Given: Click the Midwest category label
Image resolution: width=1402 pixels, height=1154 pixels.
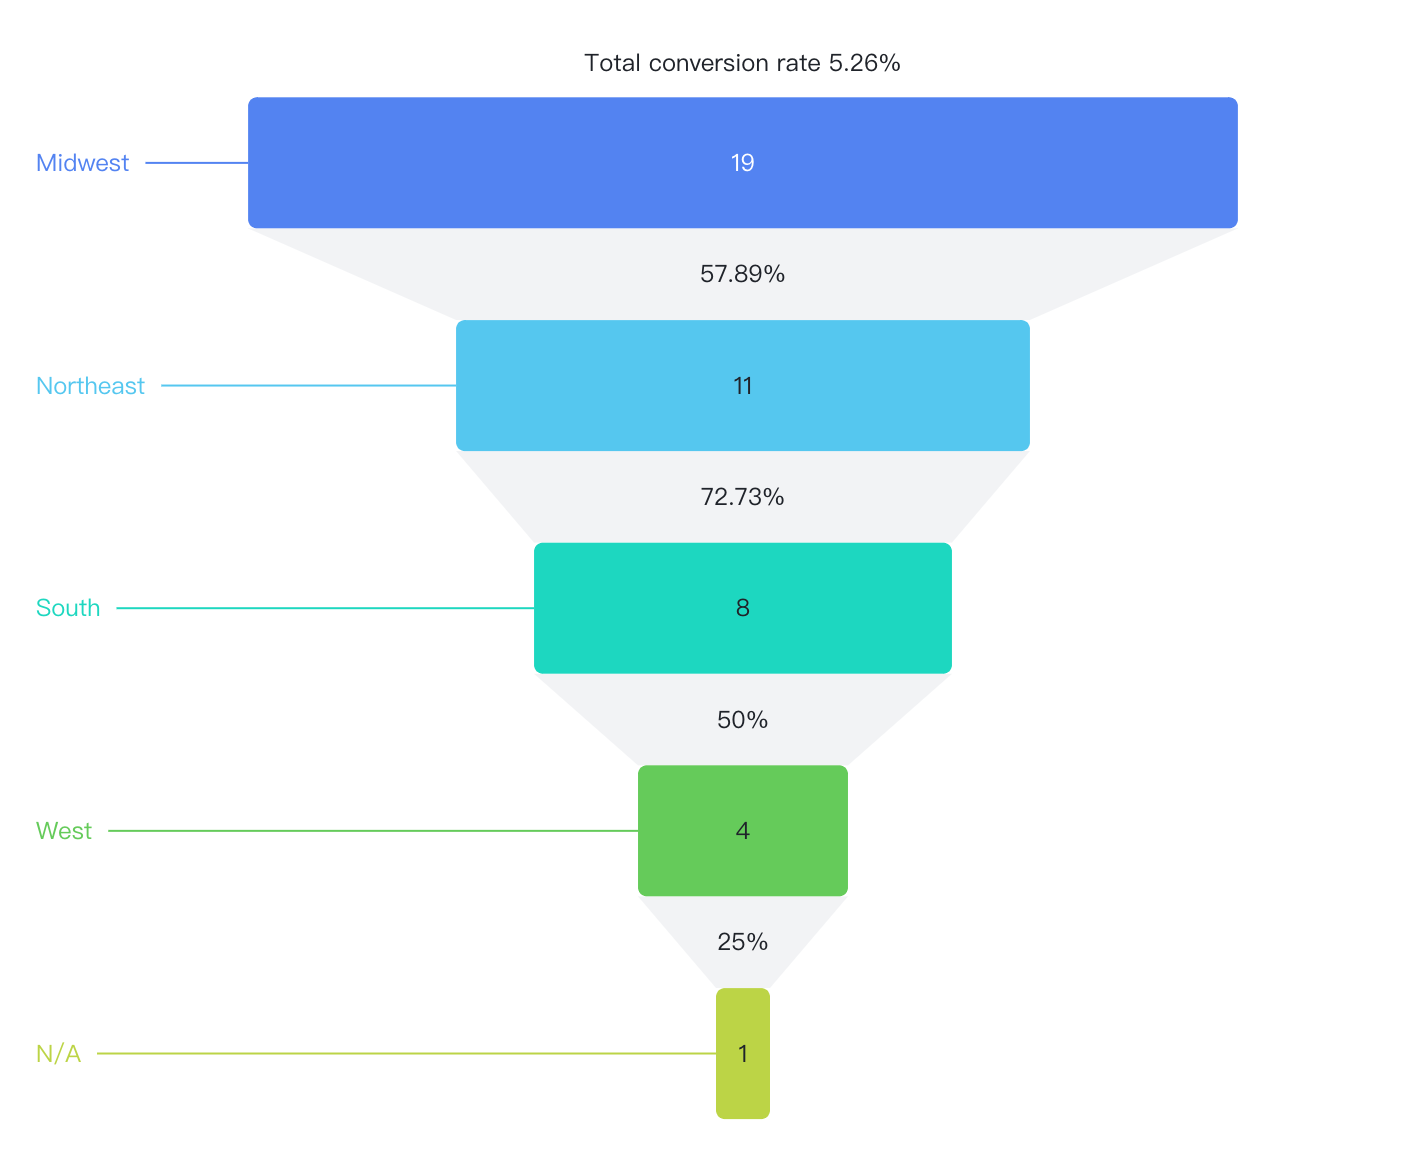Looking at the screenshot, I should click(x=82, y=163).
